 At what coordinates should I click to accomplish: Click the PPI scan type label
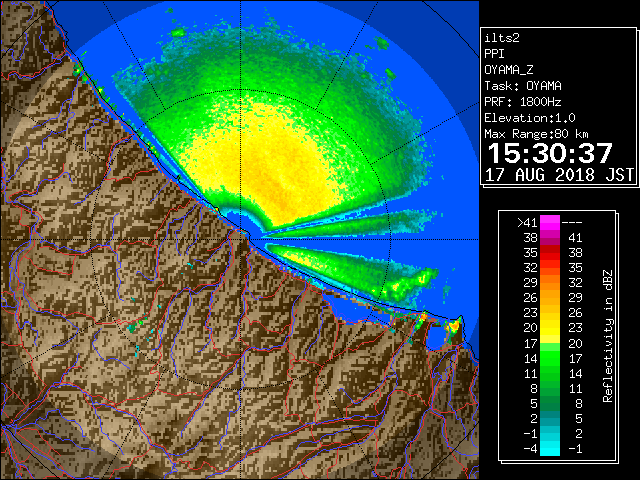coord(494,54)
